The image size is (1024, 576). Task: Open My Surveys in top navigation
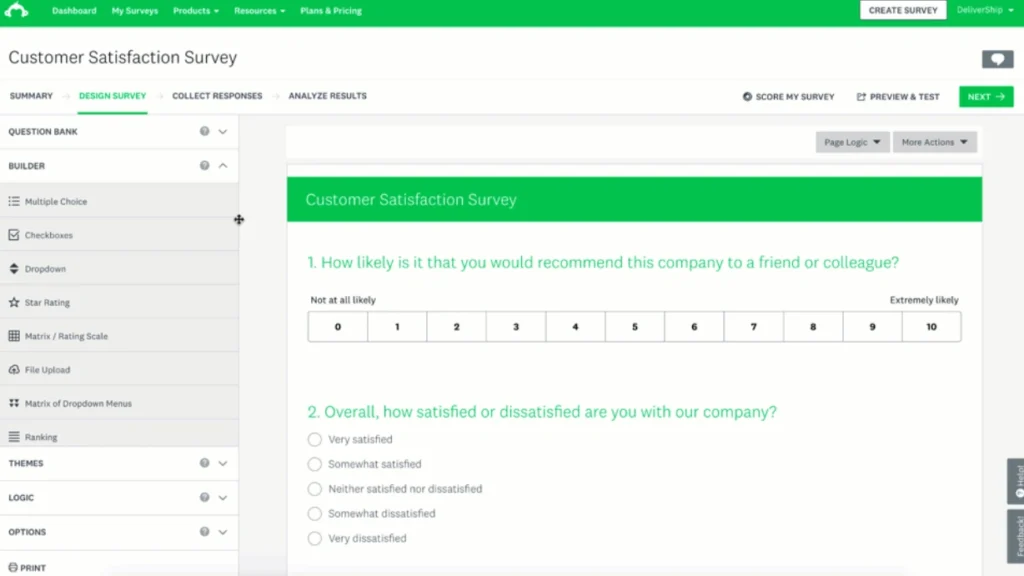point(135,11)
